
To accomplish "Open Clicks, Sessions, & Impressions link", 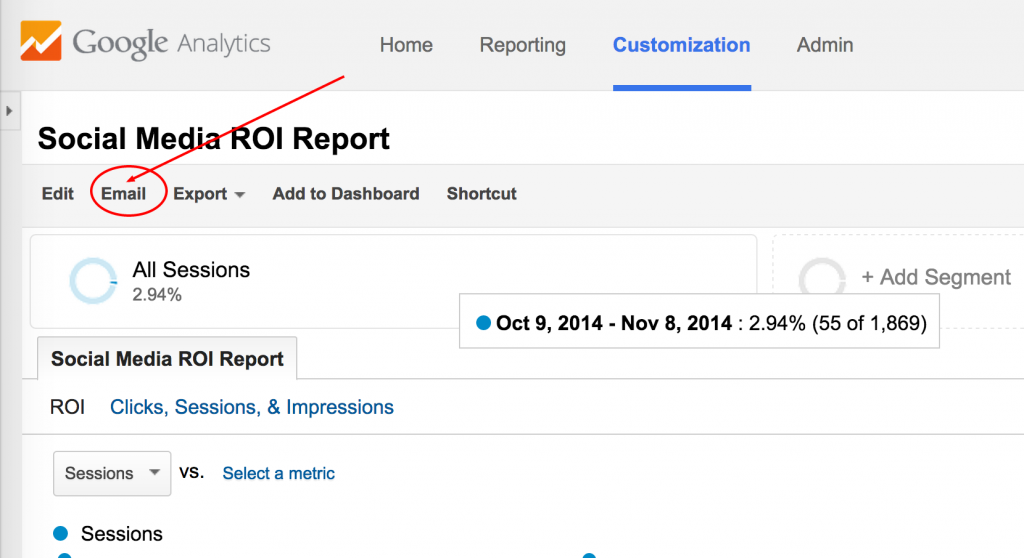I will [x=251, y=407].
